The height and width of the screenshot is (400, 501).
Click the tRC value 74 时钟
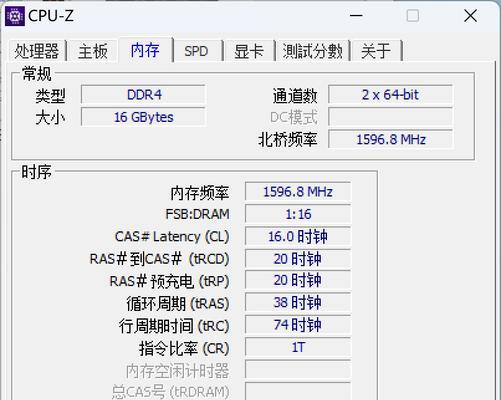coord(298,325)
